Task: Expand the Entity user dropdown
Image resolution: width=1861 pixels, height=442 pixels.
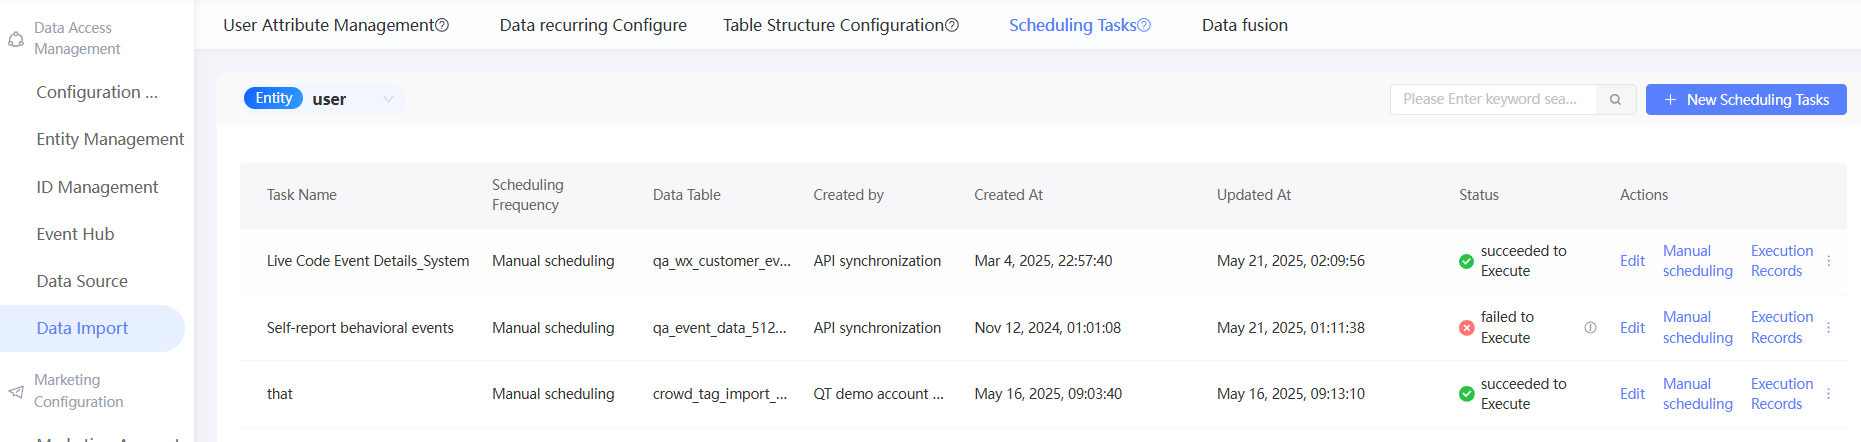Action: (388, 99)
